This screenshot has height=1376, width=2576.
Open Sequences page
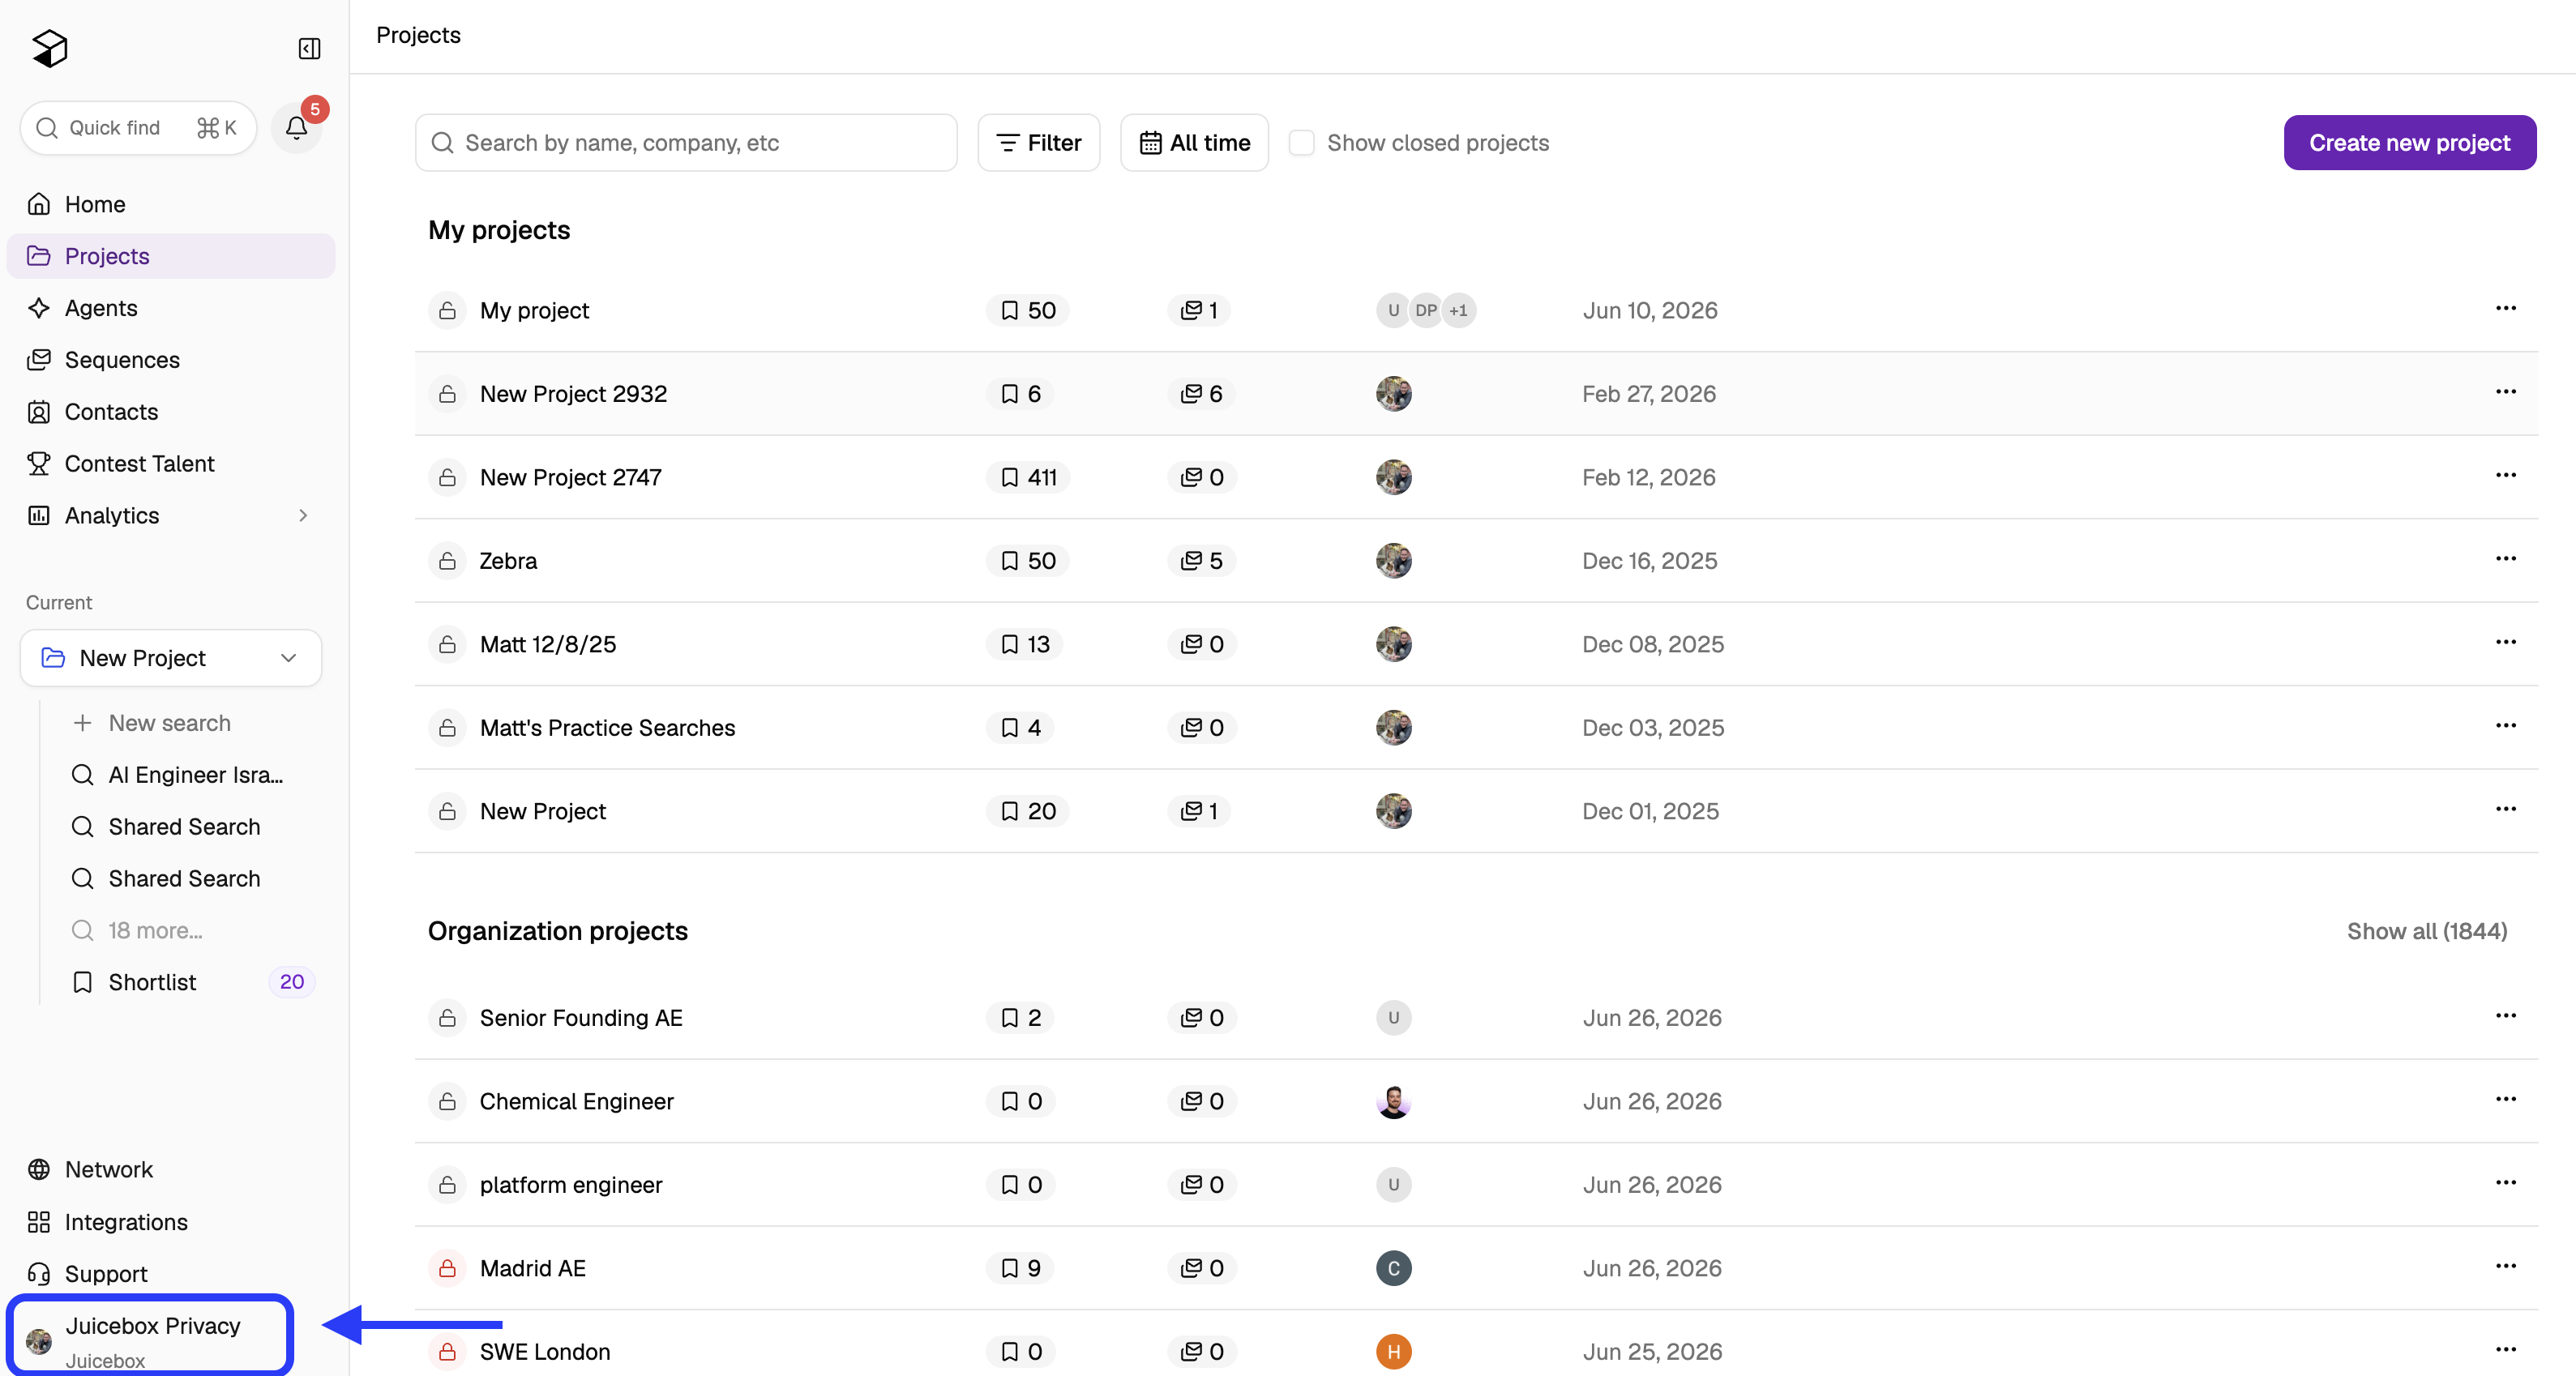click(171, 360)
